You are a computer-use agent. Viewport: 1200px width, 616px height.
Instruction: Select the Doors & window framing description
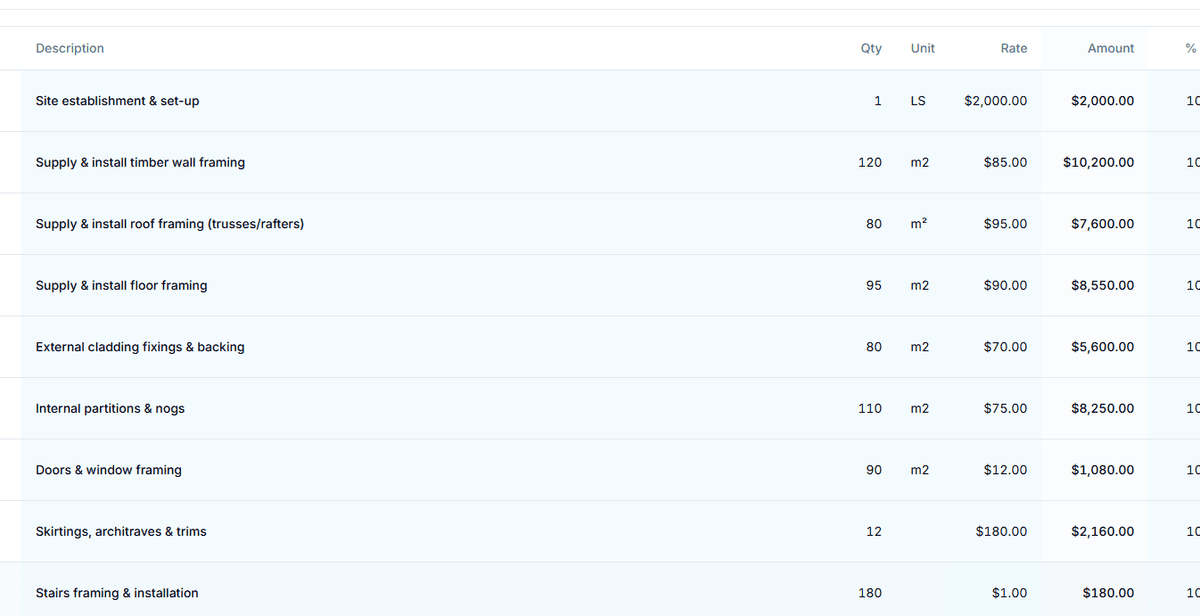coord(109,470)
